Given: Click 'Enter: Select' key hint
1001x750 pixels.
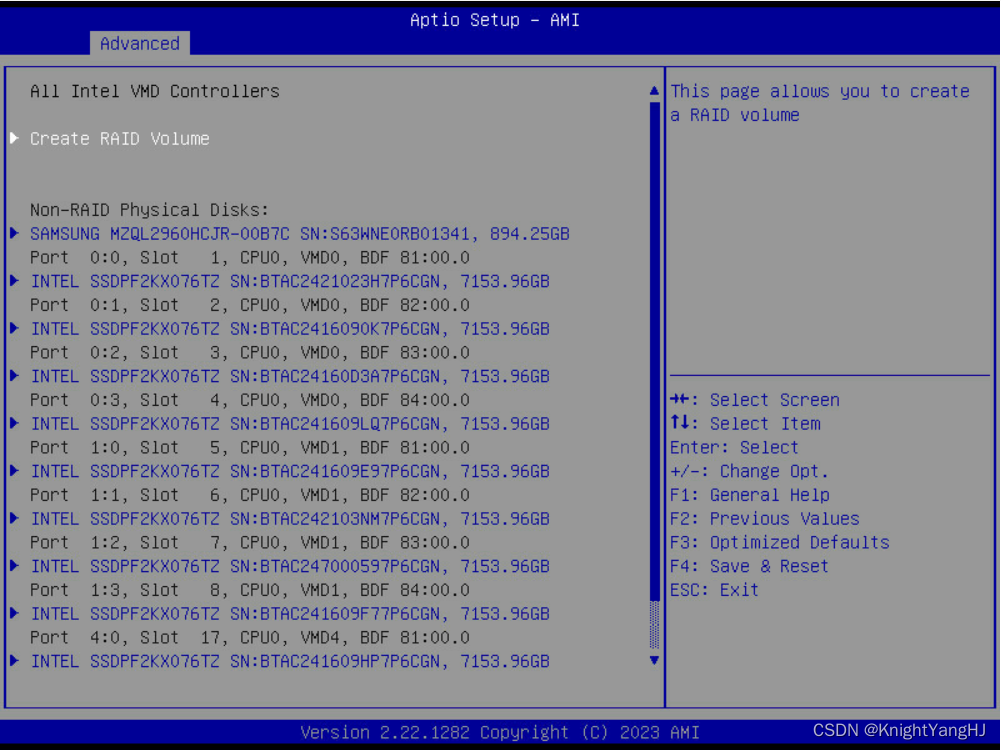Looking at the screenshot, I should point(734,447).
